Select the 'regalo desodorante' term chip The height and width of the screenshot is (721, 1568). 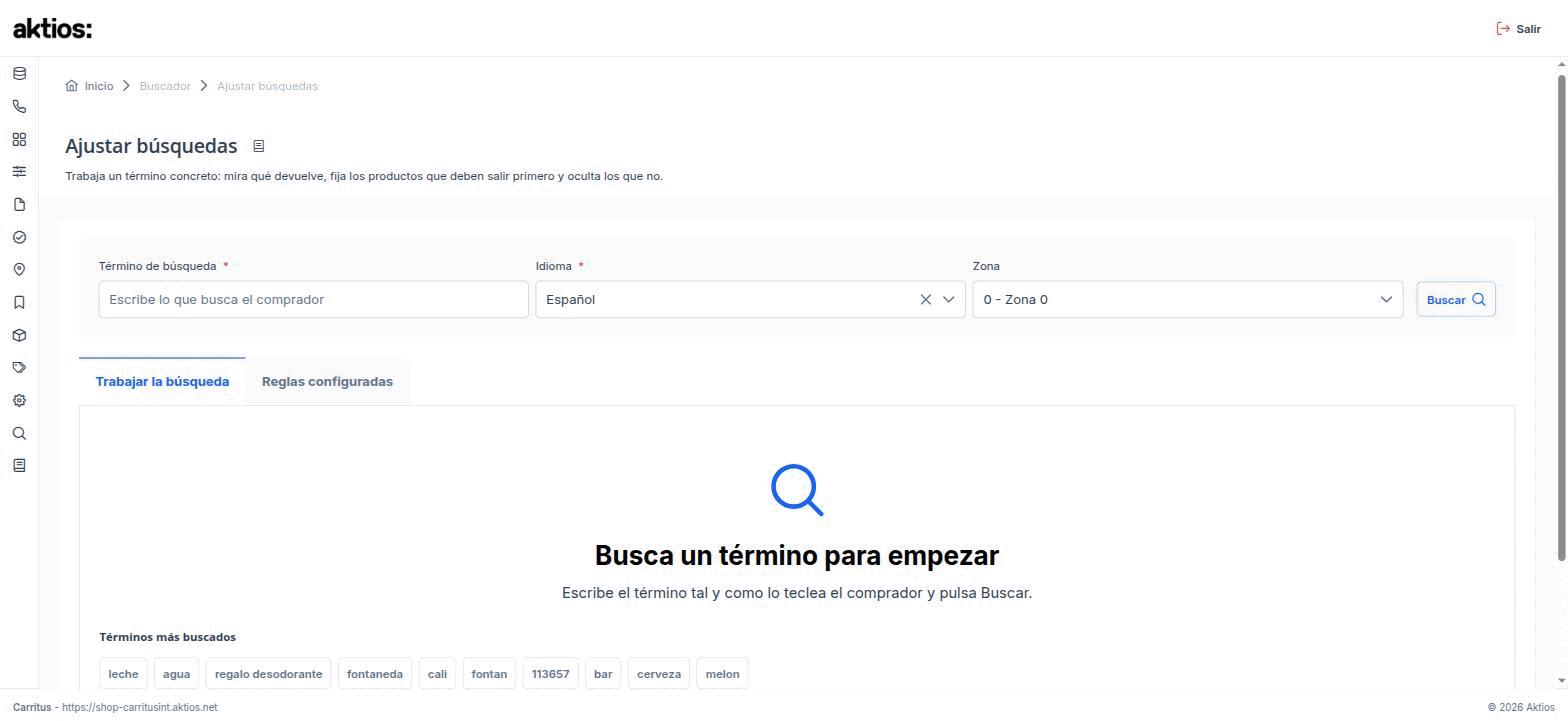click(x=268, y=674)
